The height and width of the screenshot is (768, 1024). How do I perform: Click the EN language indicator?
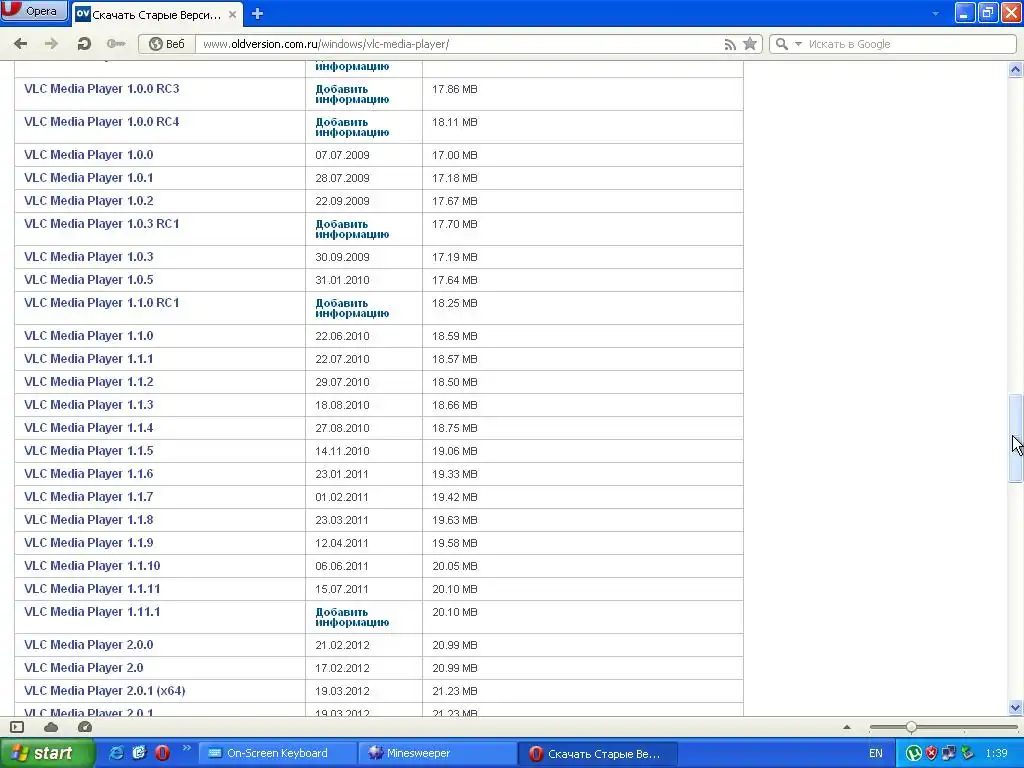(x=876, y=753)
